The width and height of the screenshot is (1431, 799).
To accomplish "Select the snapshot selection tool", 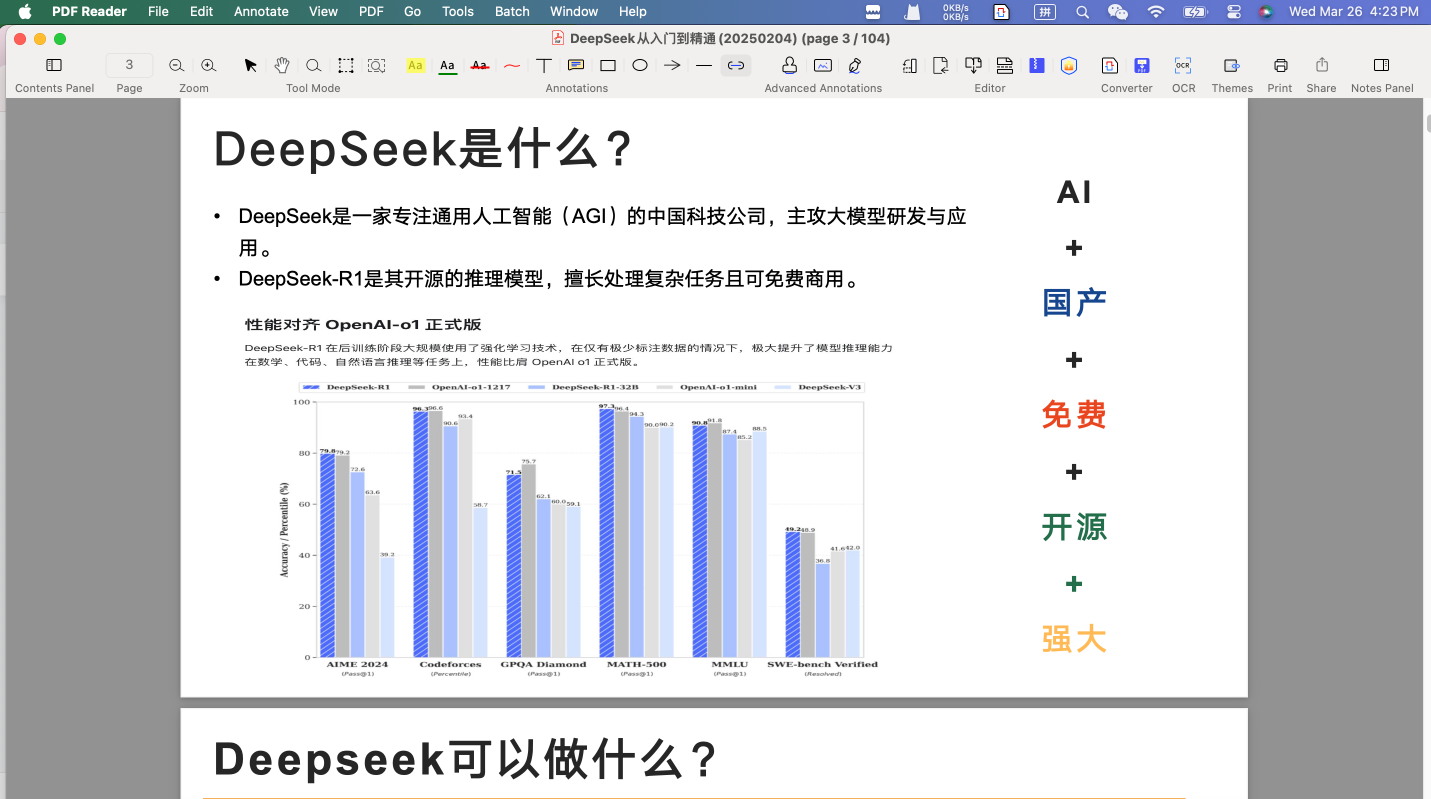I will [376, 65].
